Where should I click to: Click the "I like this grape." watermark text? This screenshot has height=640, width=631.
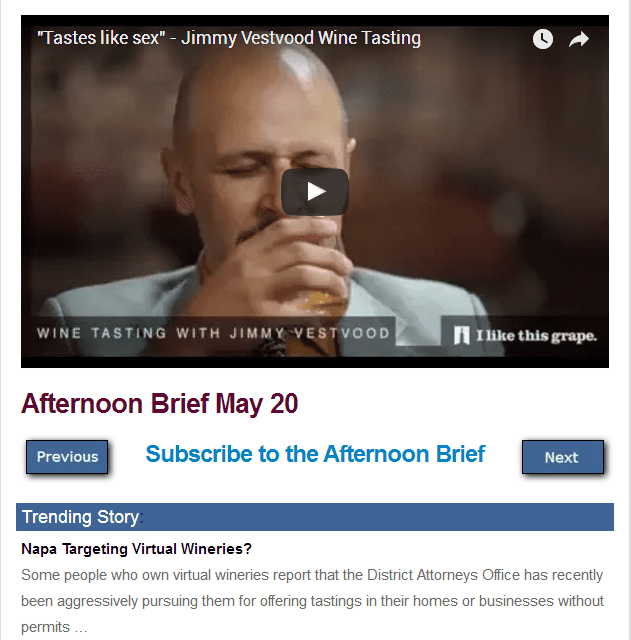pos(536,336)
